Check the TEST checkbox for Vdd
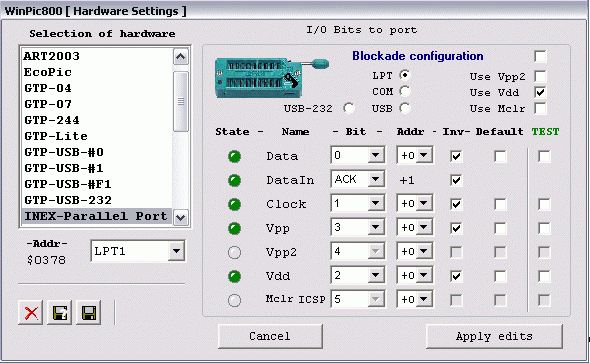The image size is (590, 363). (544, 276)
